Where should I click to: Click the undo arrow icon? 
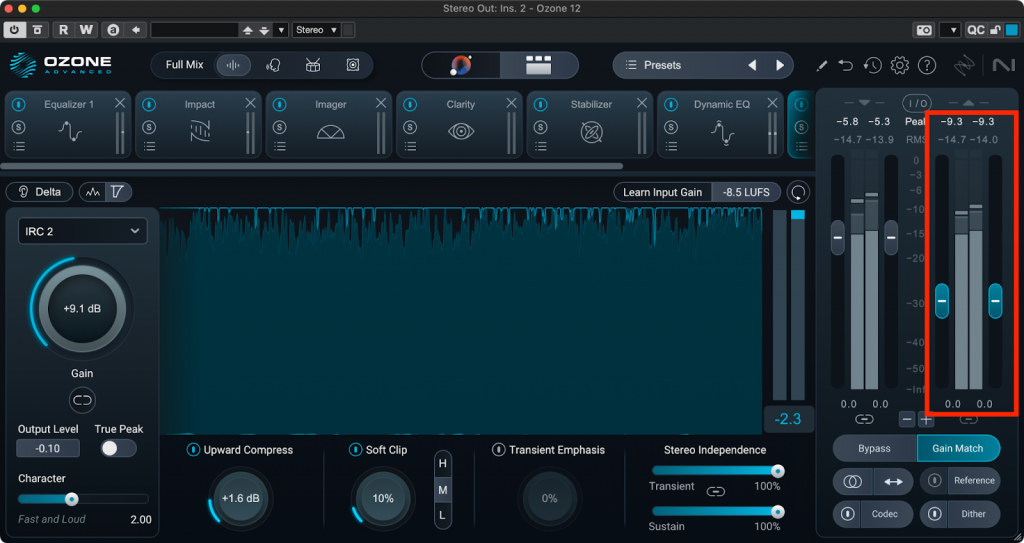click(846, 66)
